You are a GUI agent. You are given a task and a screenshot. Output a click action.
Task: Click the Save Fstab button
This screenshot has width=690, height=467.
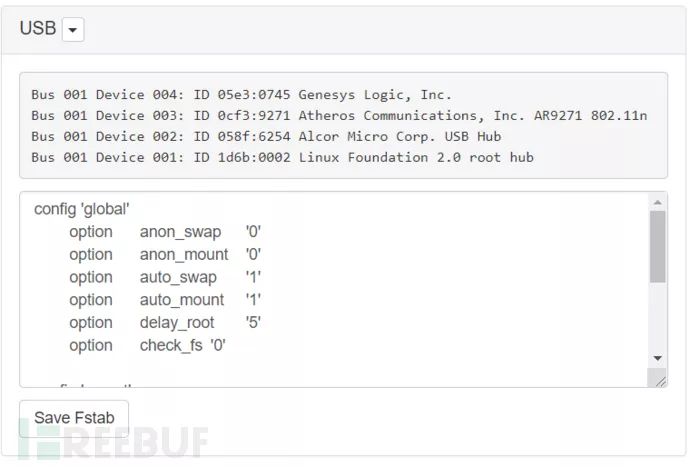(x=74, y=417)
